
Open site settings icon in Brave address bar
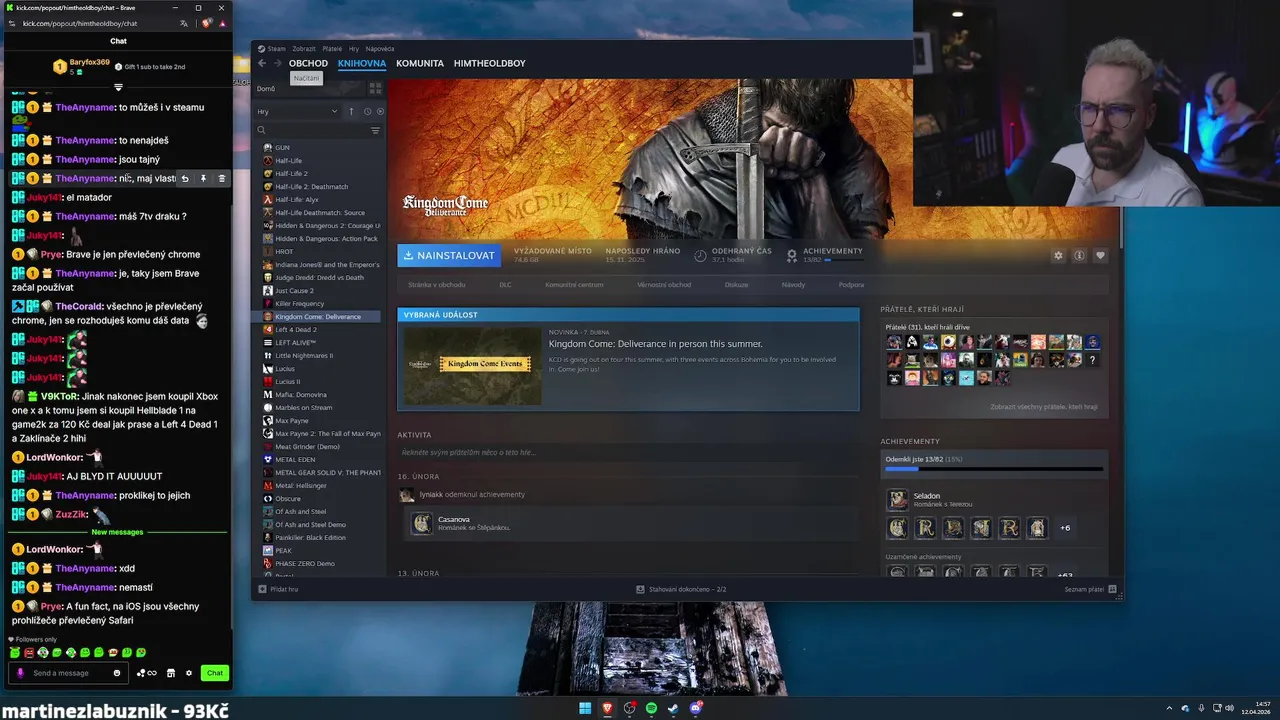pyautogui.click(x=10, y=23)
